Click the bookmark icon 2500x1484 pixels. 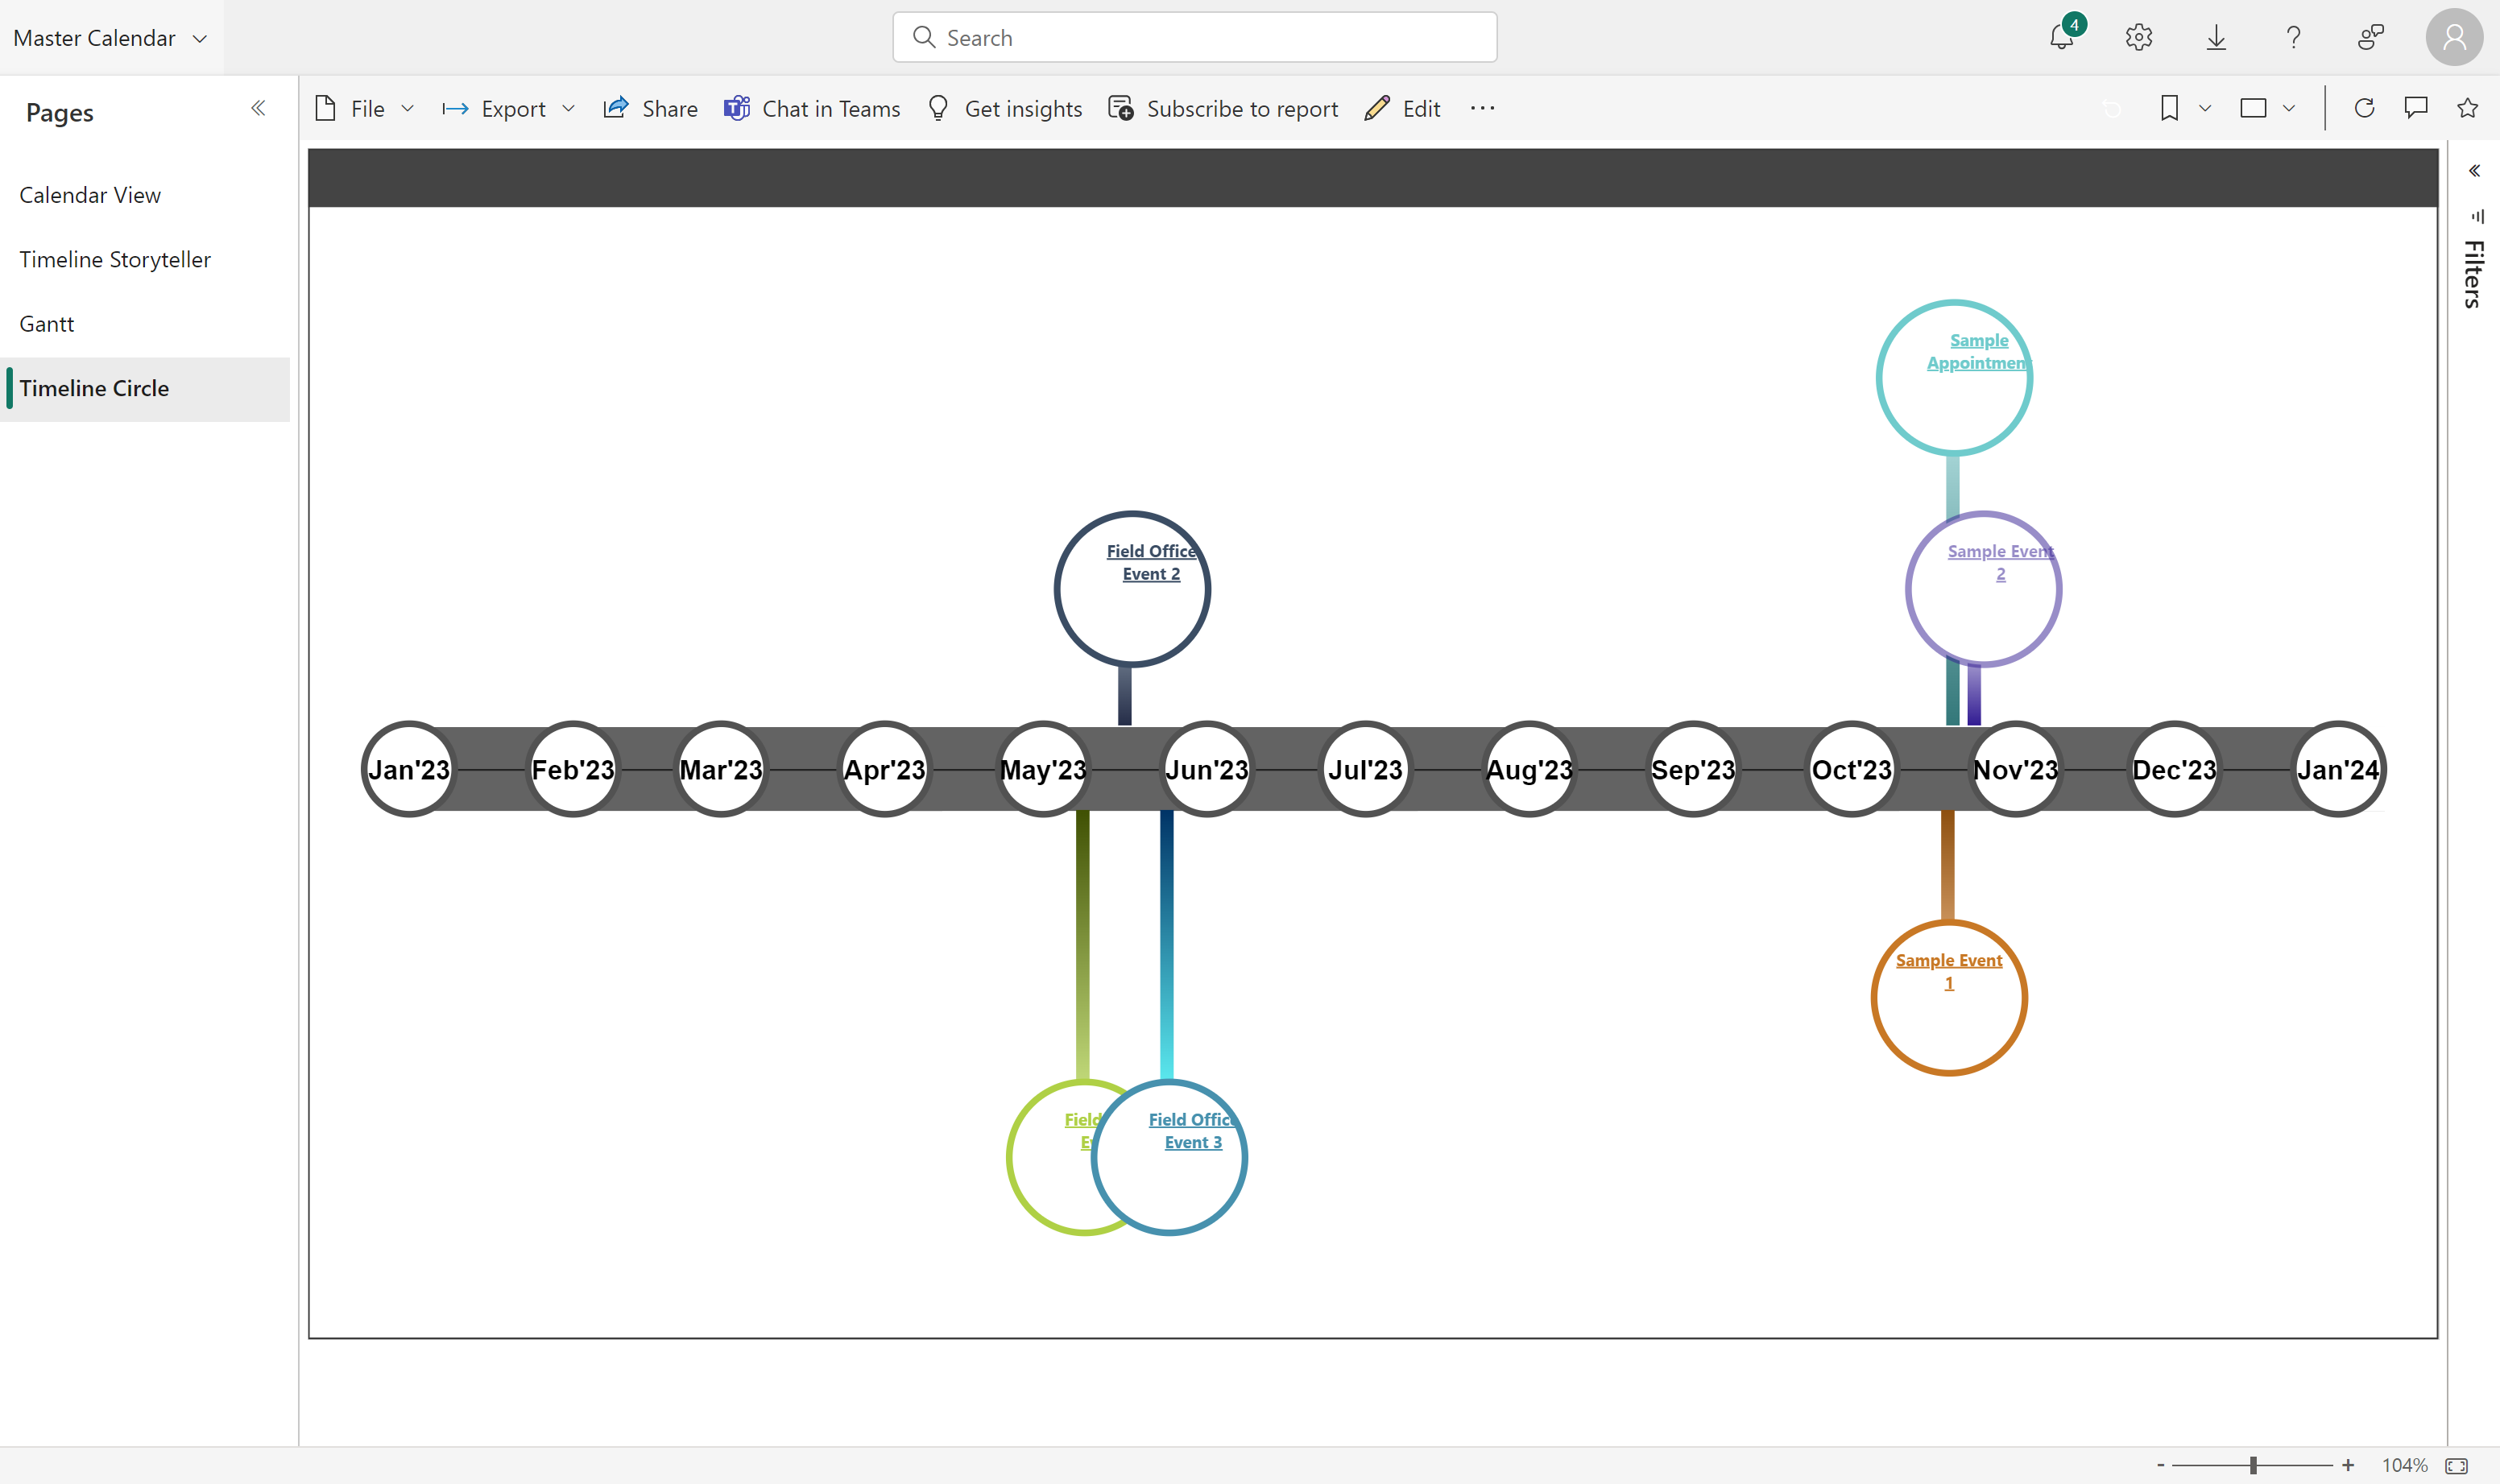tap(2169, 108)
